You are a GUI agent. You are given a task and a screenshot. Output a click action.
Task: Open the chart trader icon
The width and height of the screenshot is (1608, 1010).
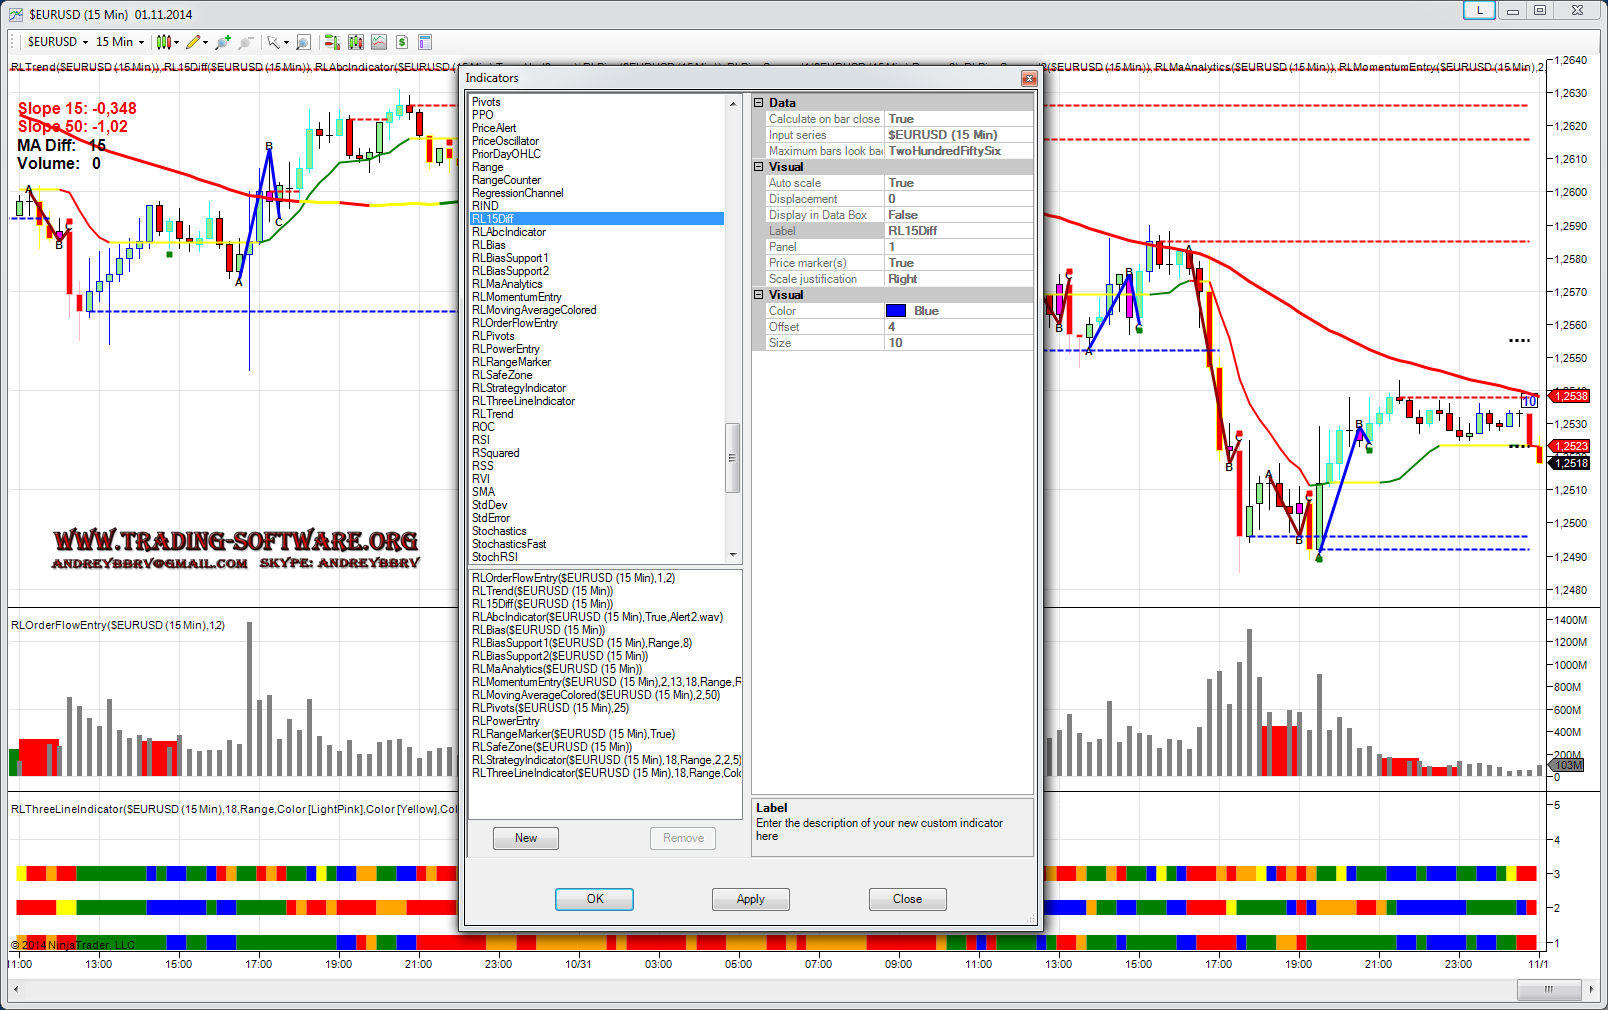pos(332,42)
